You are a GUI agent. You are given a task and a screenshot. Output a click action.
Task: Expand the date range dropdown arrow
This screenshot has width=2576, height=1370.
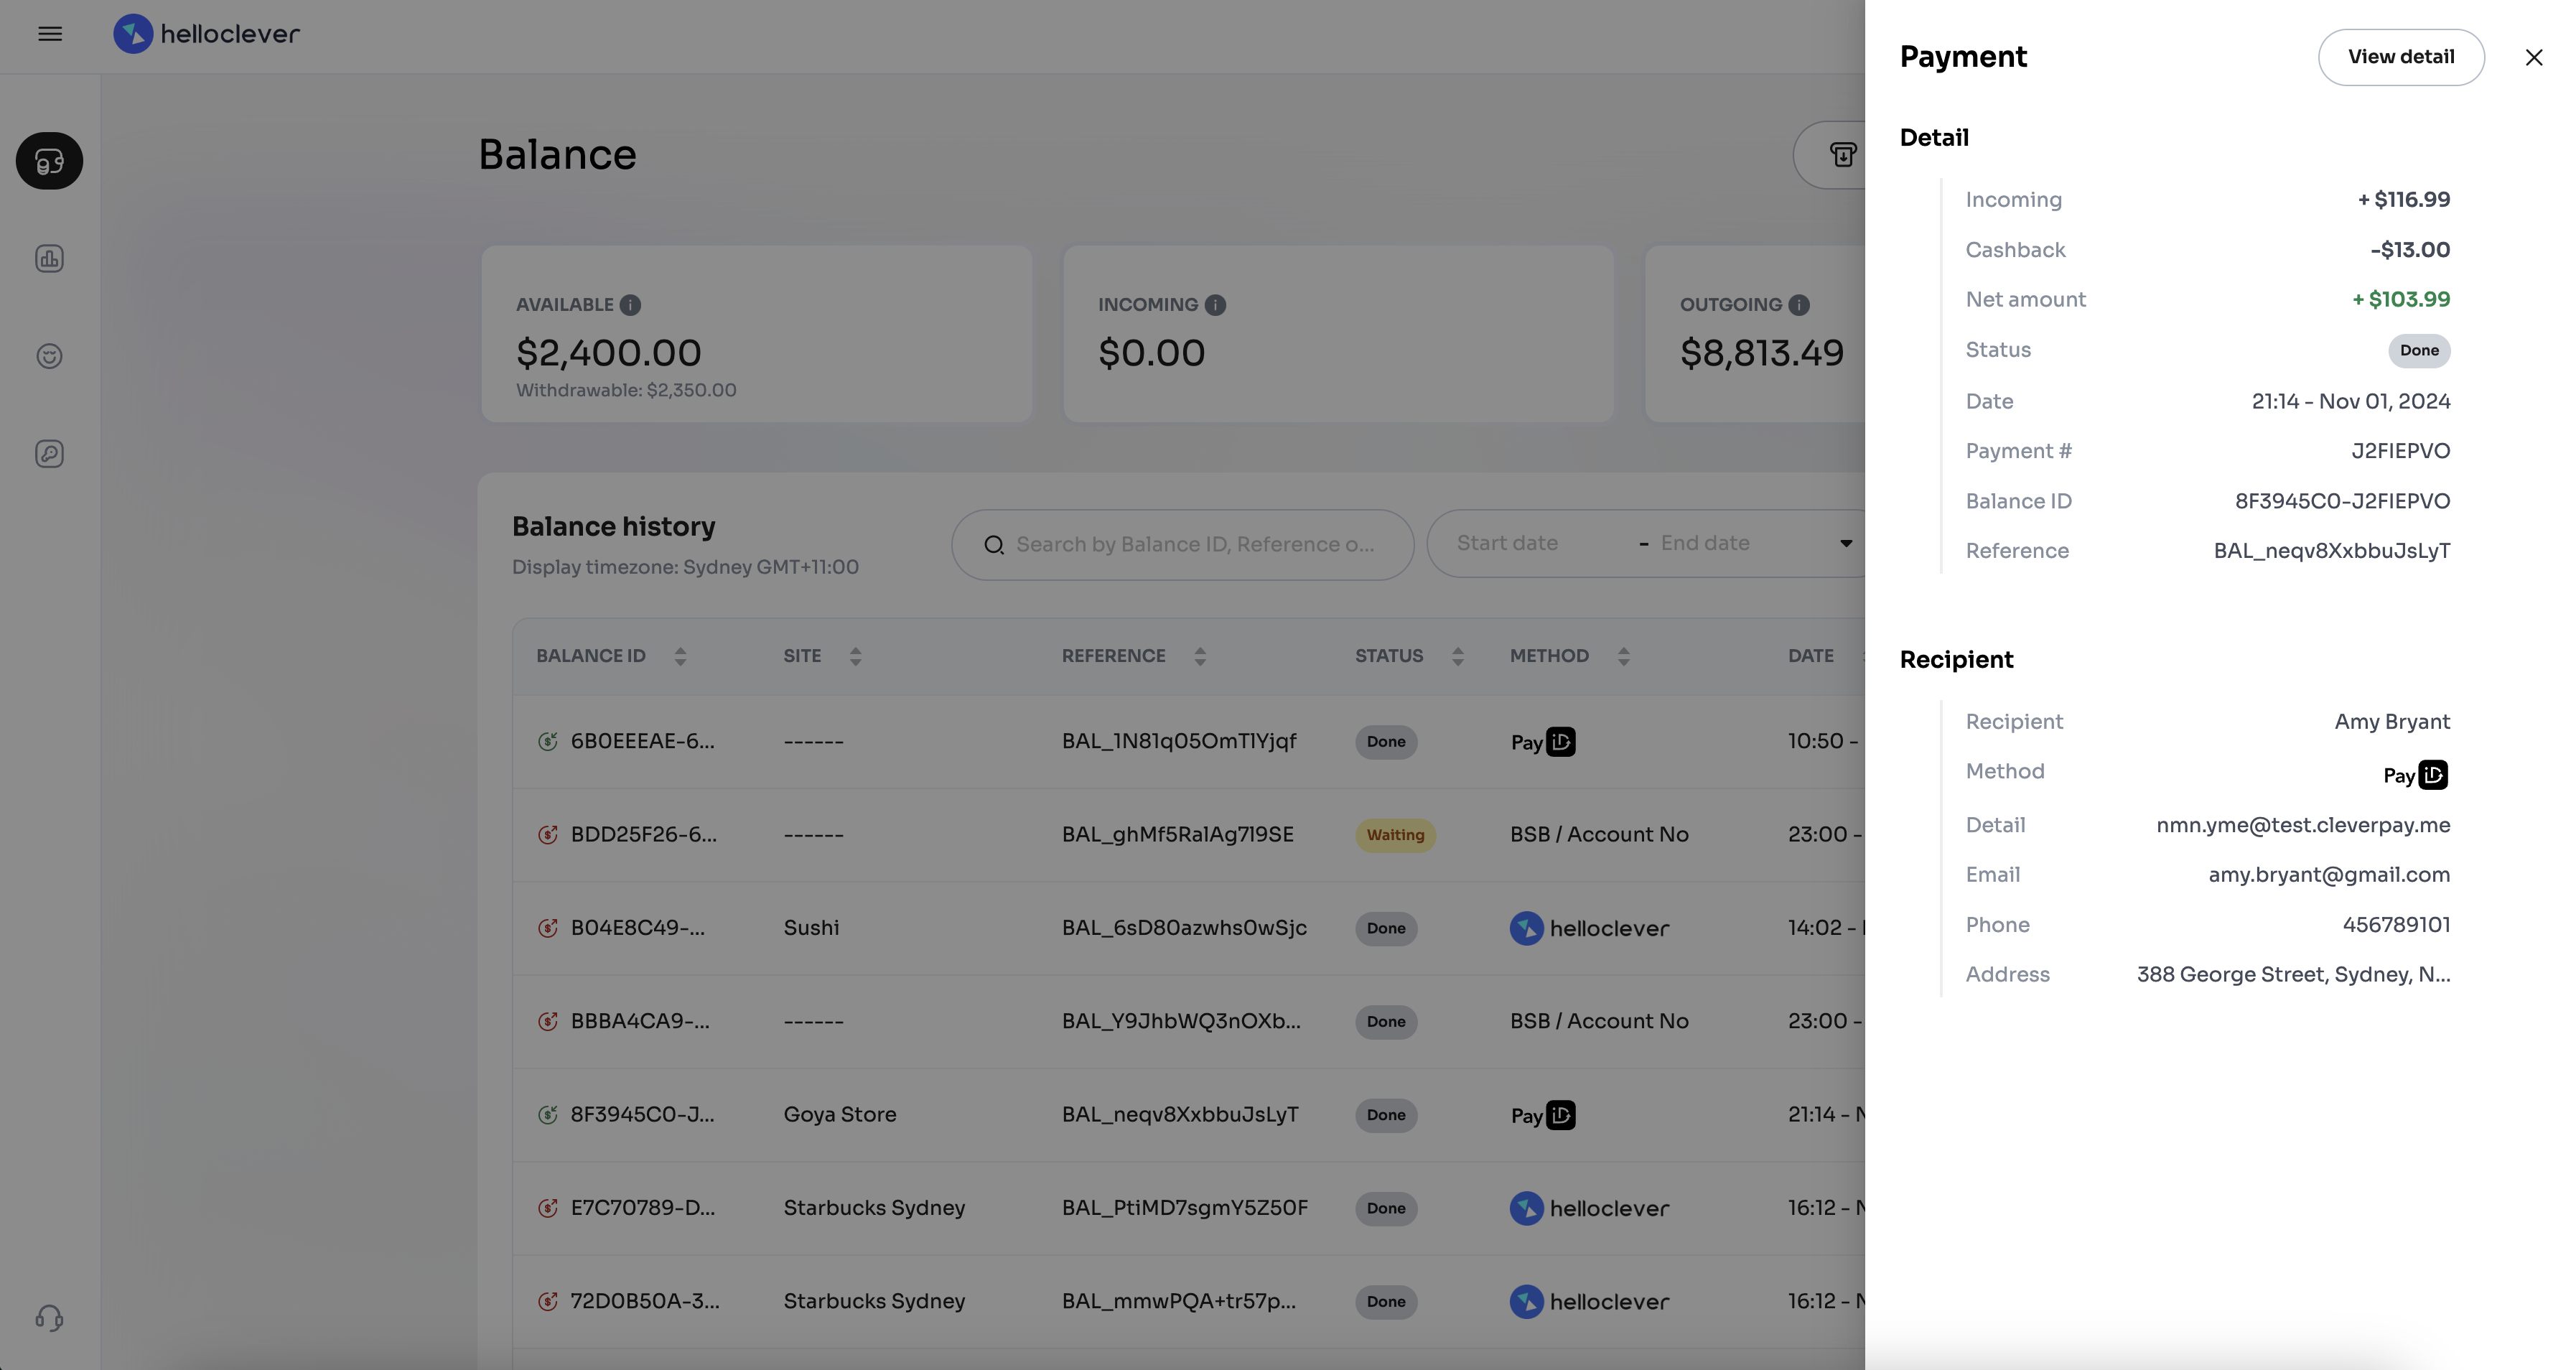1846,544
